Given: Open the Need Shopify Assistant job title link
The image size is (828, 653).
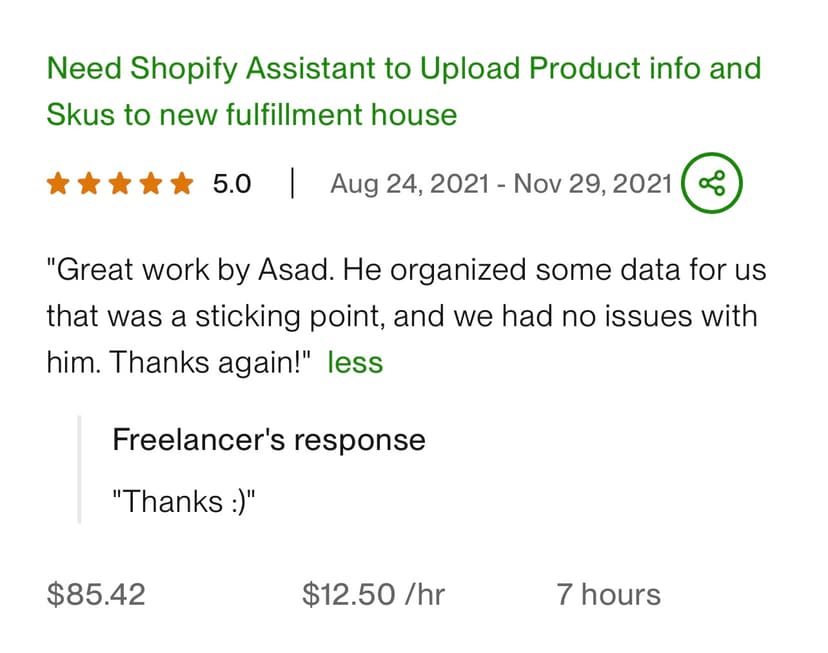Looking at the screenshot, I should [x=404, y=91].
